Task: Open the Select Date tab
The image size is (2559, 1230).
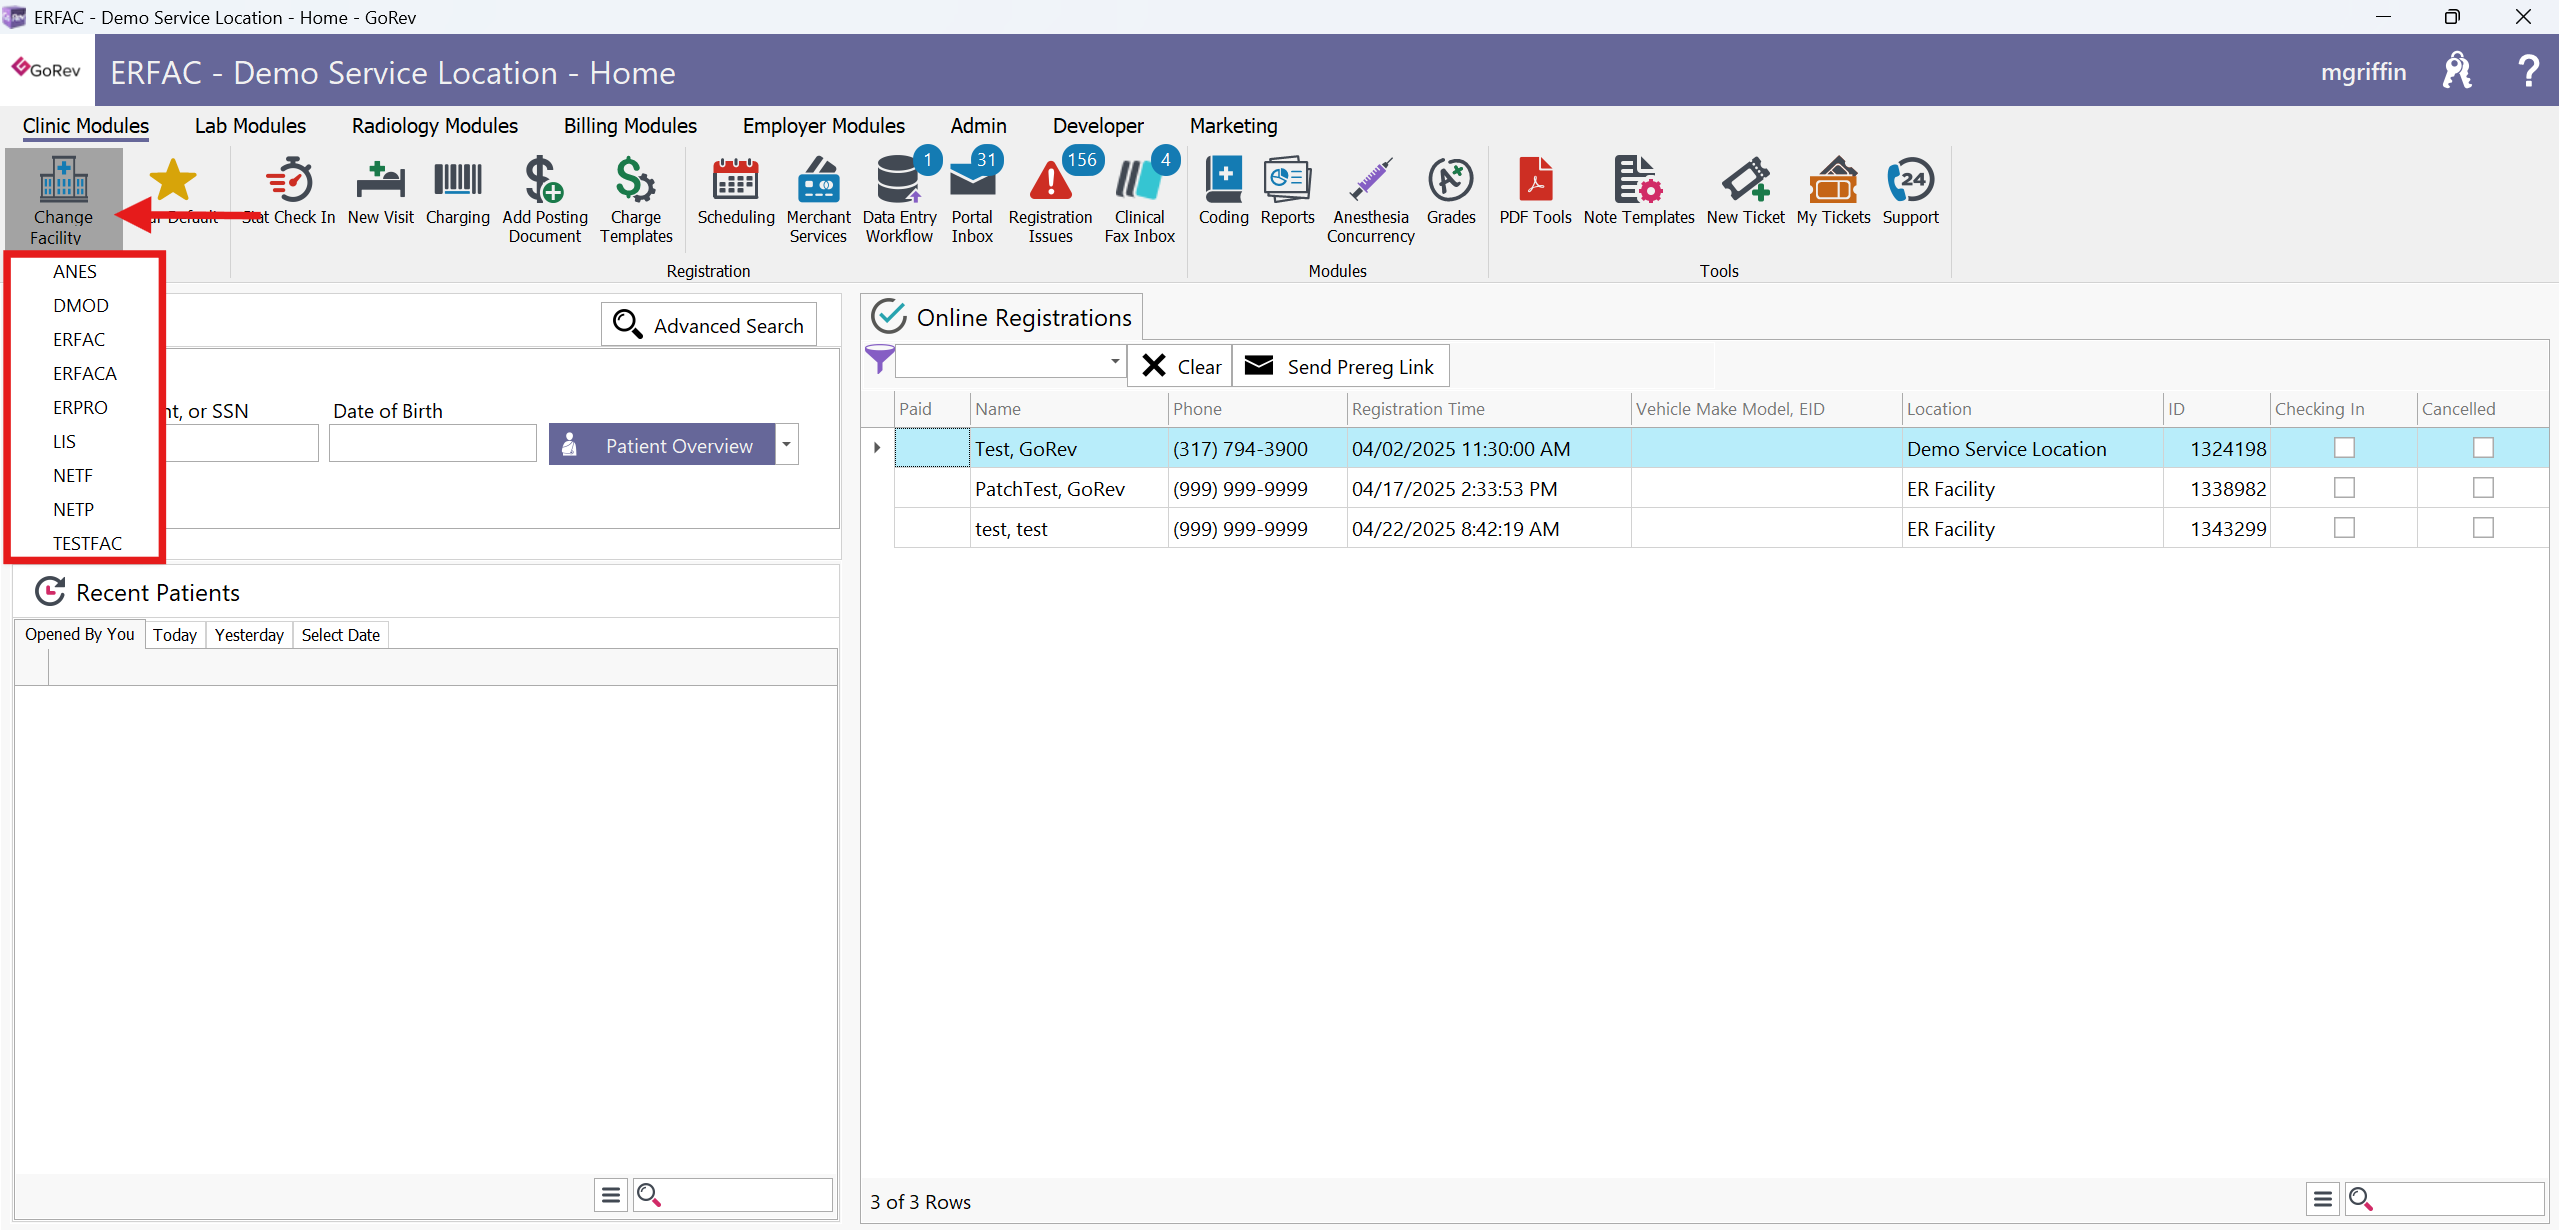Action: (x=340, y=635)
